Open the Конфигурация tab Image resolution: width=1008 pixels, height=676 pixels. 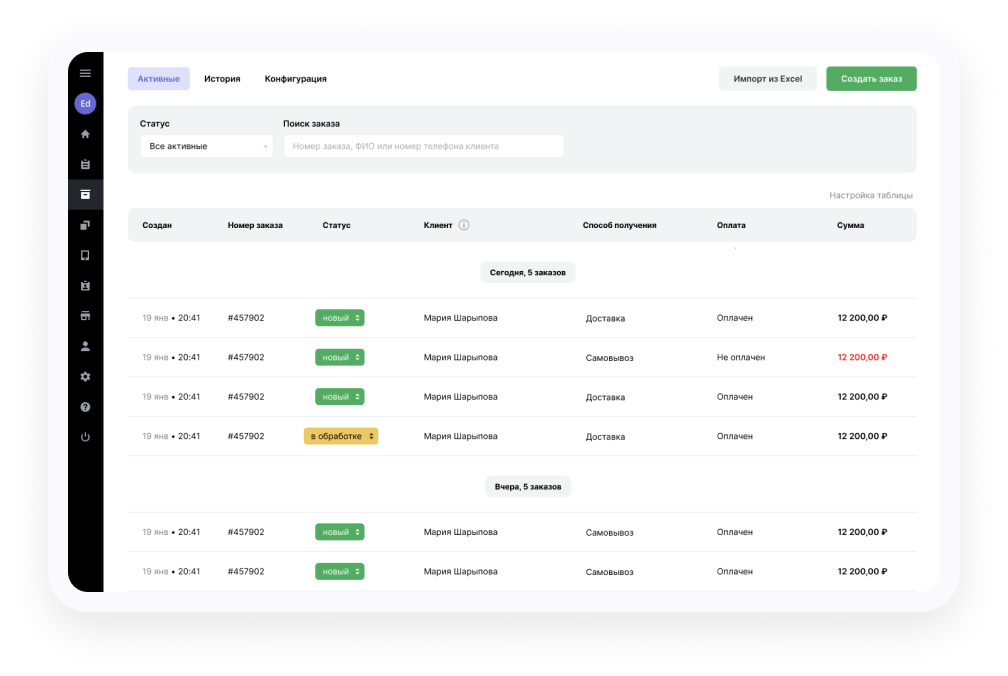coord(296,78)
